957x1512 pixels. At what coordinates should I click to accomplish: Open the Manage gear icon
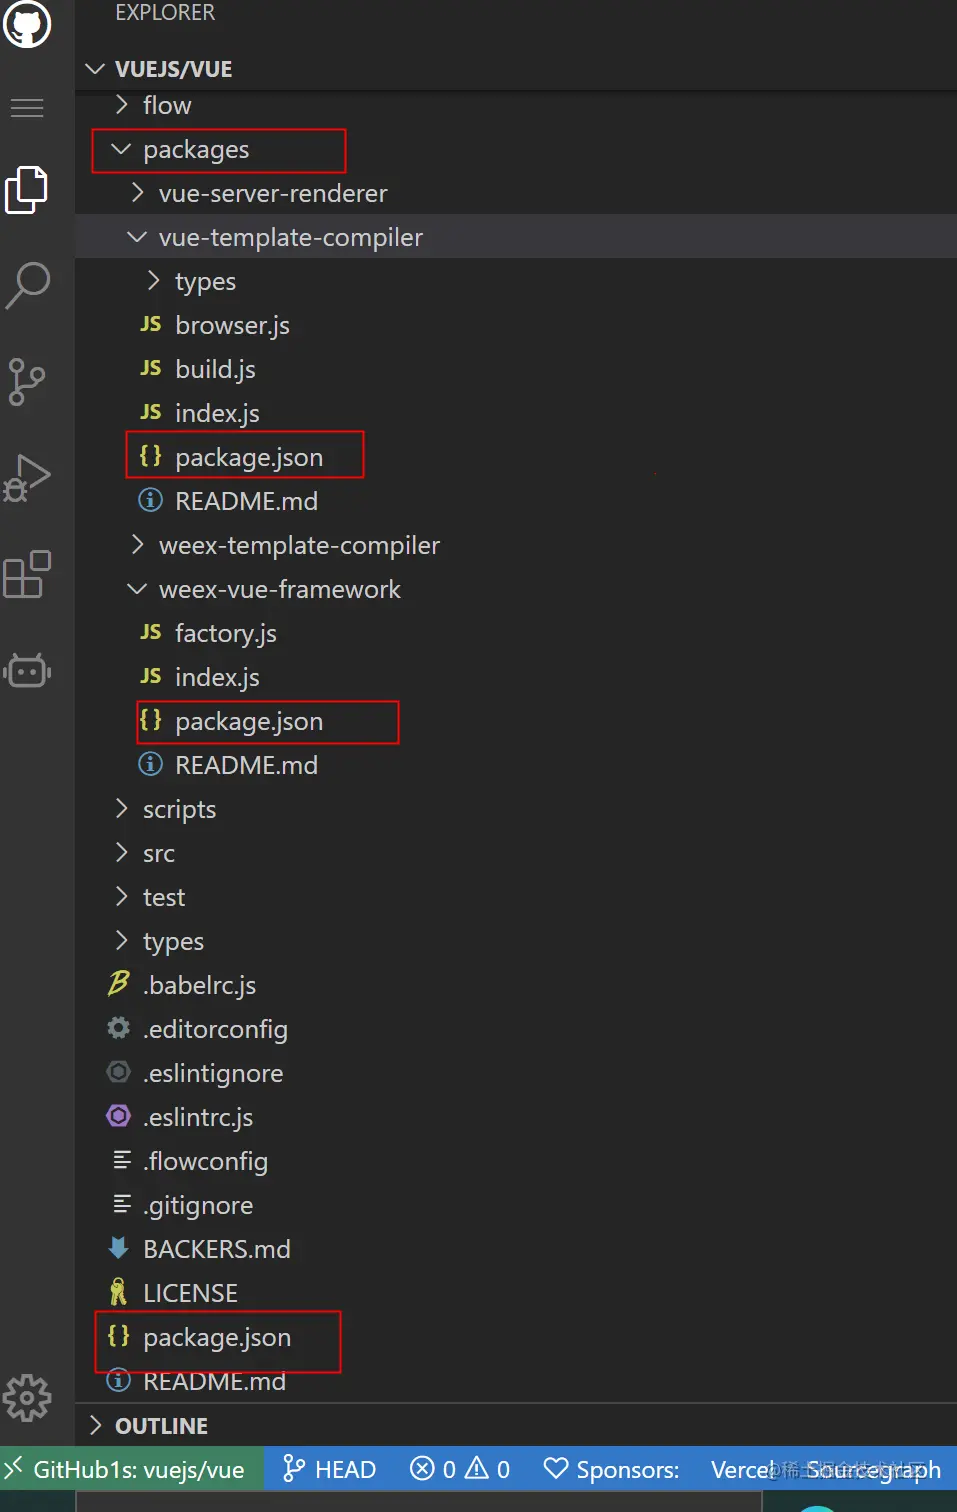27,1398
